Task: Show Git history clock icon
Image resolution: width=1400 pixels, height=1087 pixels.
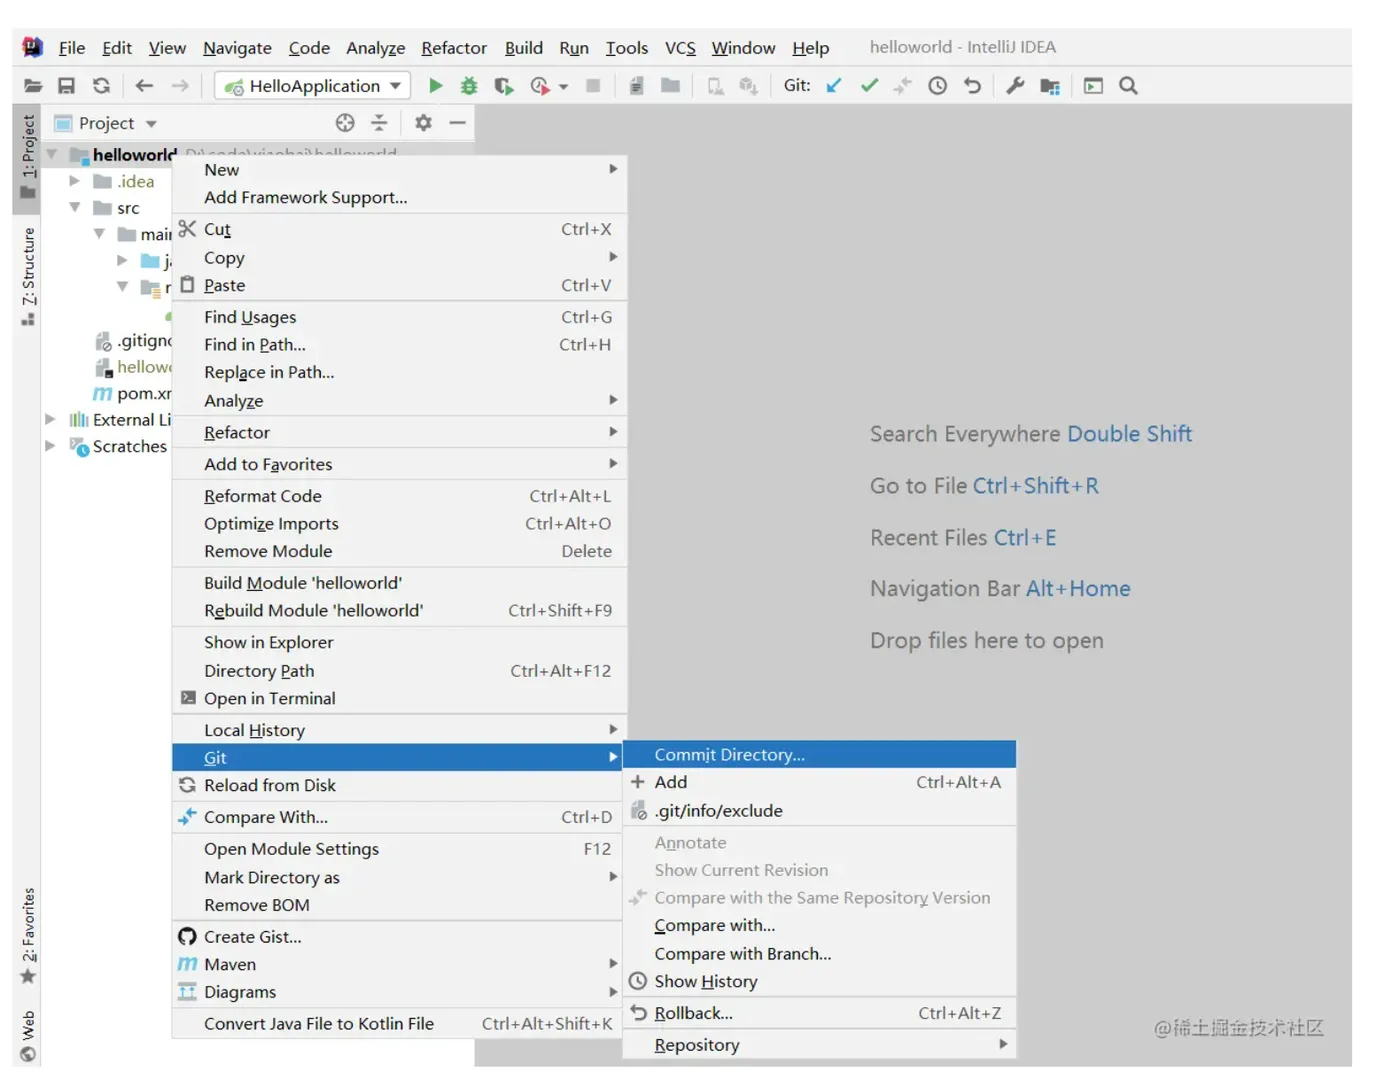Action: tap(937, 86)
